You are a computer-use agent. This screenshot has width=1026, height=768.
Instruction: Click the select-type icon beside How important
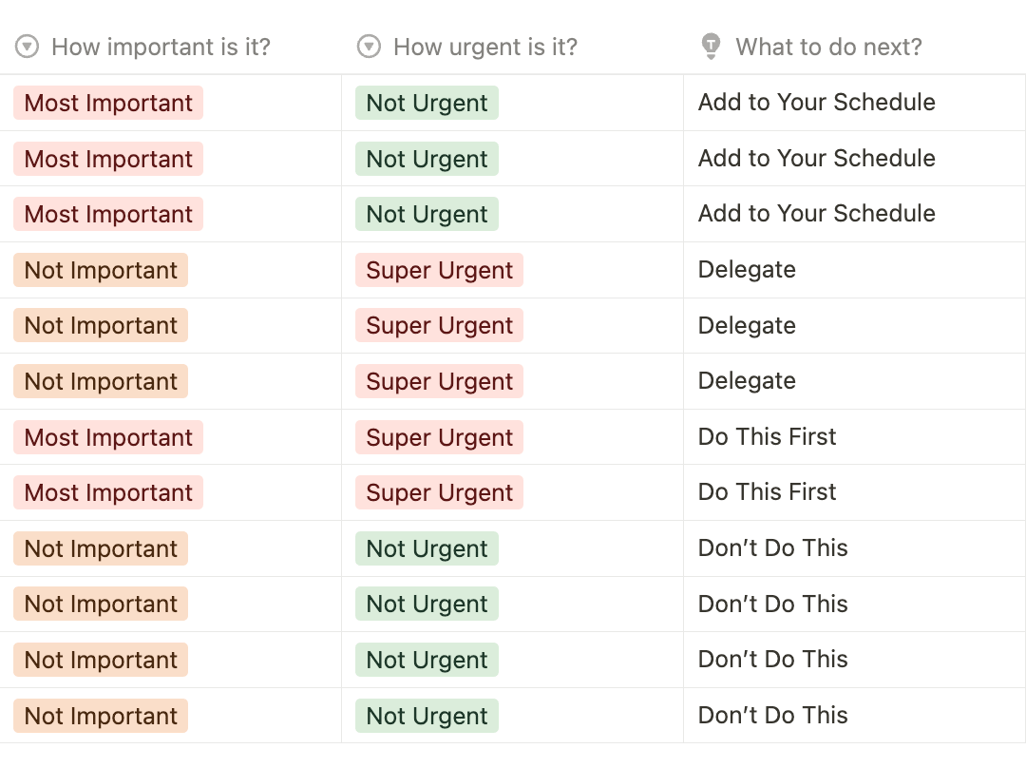27,46
